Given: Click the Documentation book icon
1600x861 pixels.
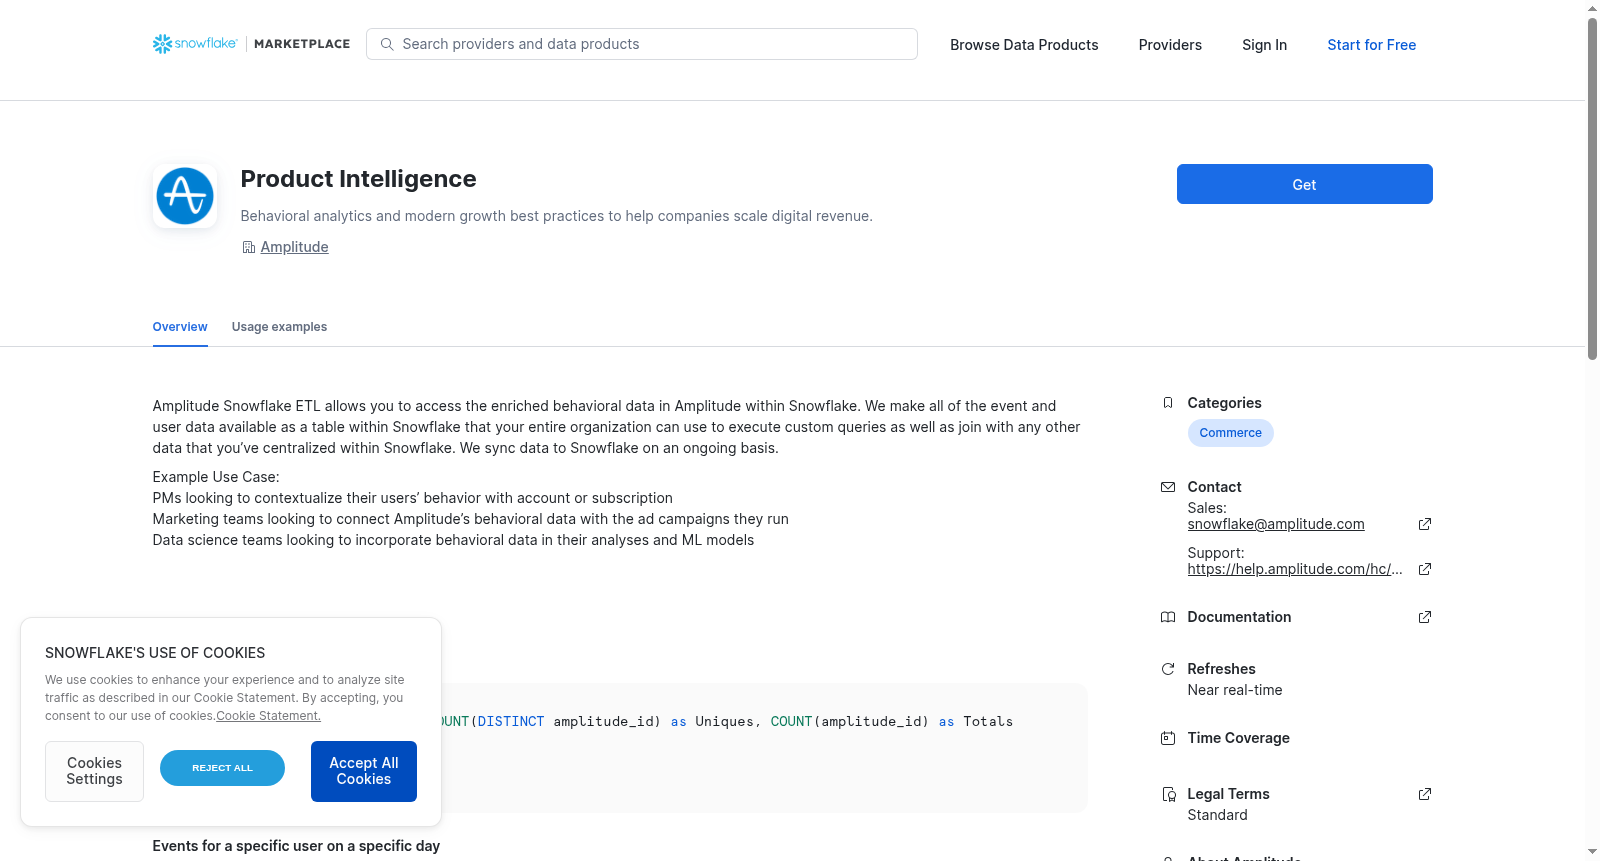Looking at the screenshot, I should 1168,617.
